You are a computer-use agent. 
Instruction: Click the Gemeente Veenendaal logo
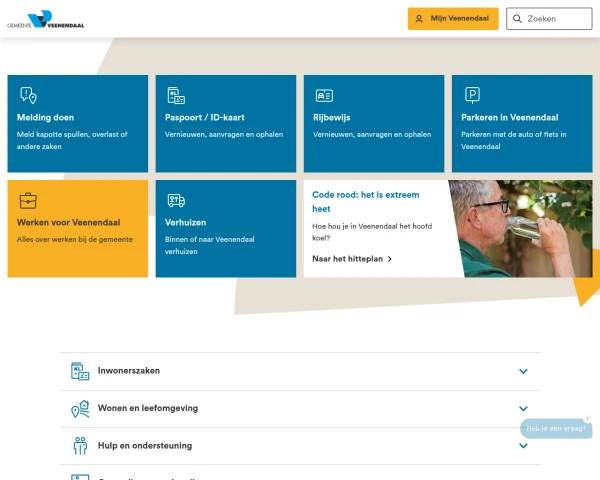46,19
